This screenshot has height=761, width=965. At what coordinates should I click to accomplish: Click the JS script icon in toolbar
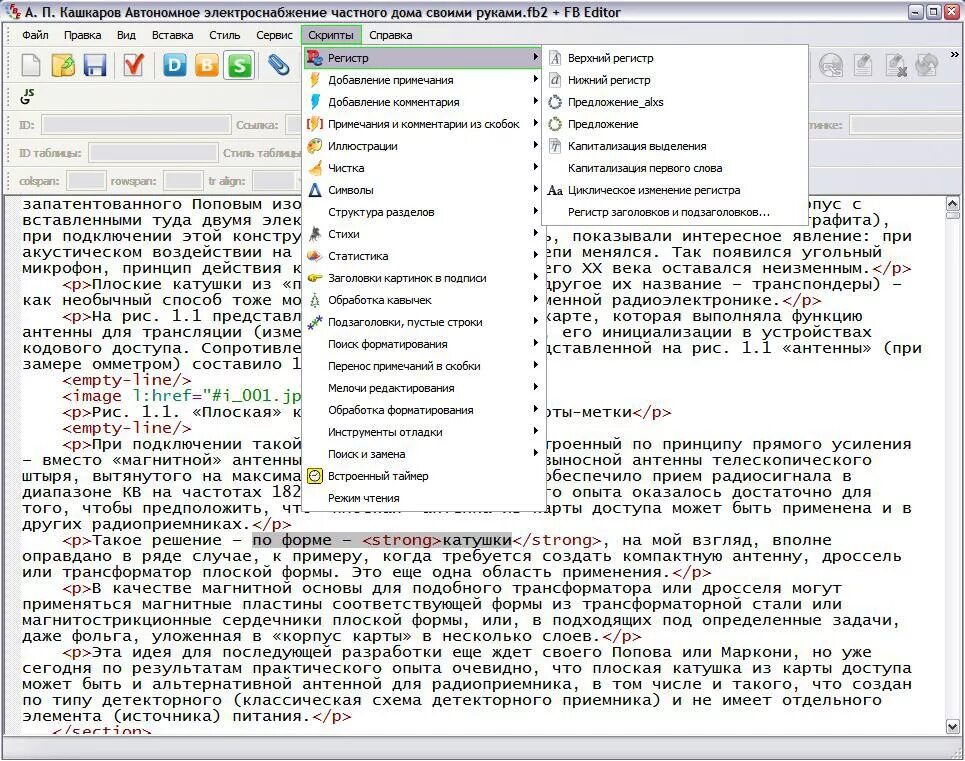pos(28,96)
